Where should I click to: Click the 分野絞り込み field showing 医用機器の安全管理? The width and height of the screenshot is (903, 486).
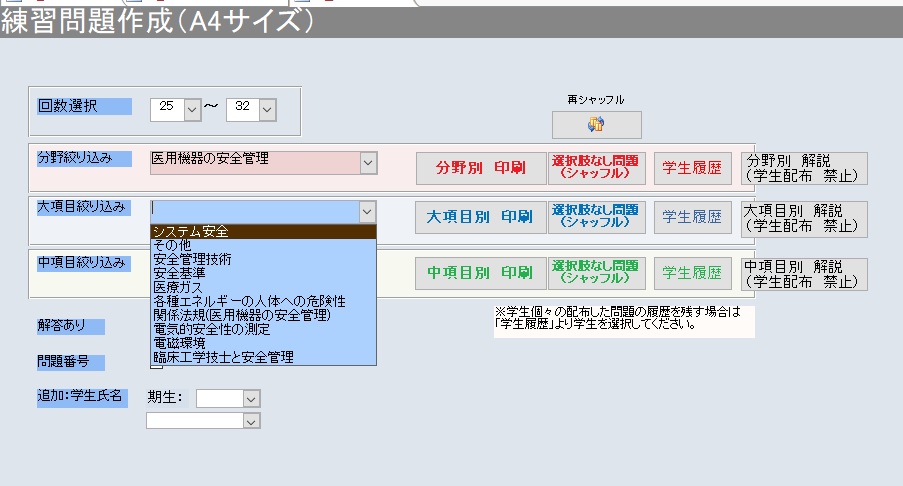point(255,163)
